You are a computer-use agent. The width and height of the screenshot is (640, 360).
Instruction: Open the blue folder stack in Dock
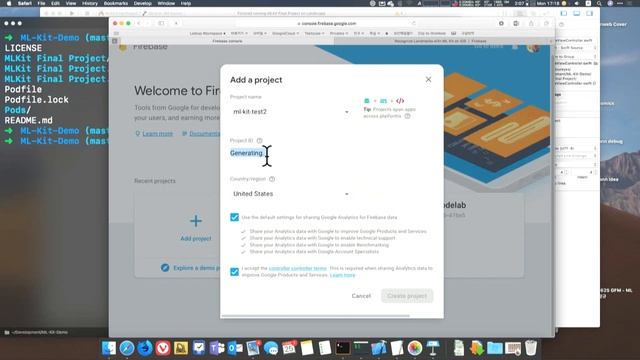[495, 348]
